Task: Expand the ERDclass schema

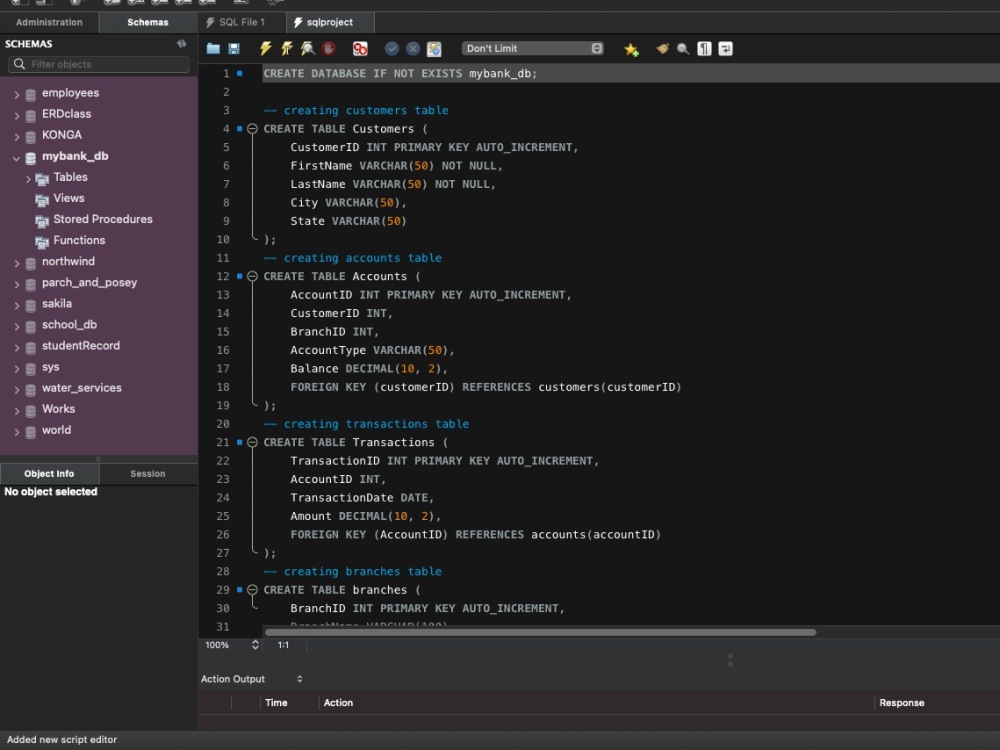Action: 17,115
